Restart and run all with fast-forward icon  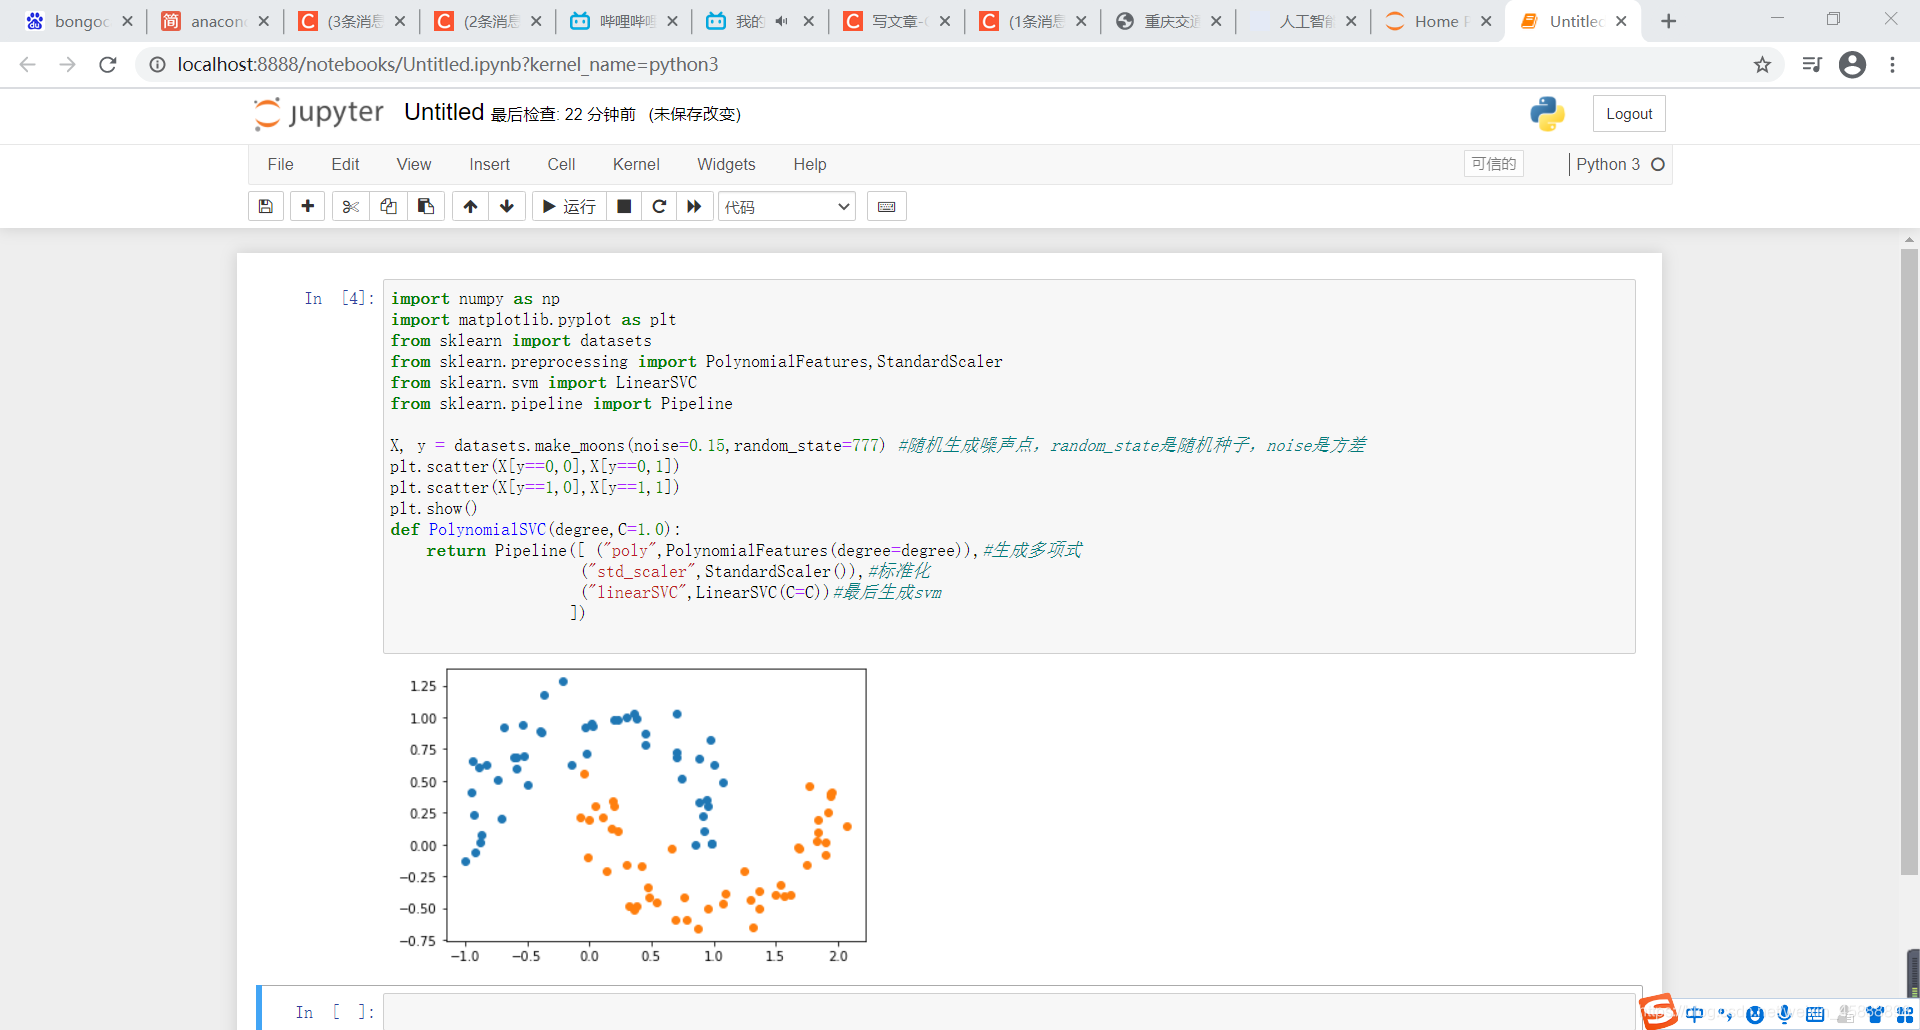tap(694, 206)
